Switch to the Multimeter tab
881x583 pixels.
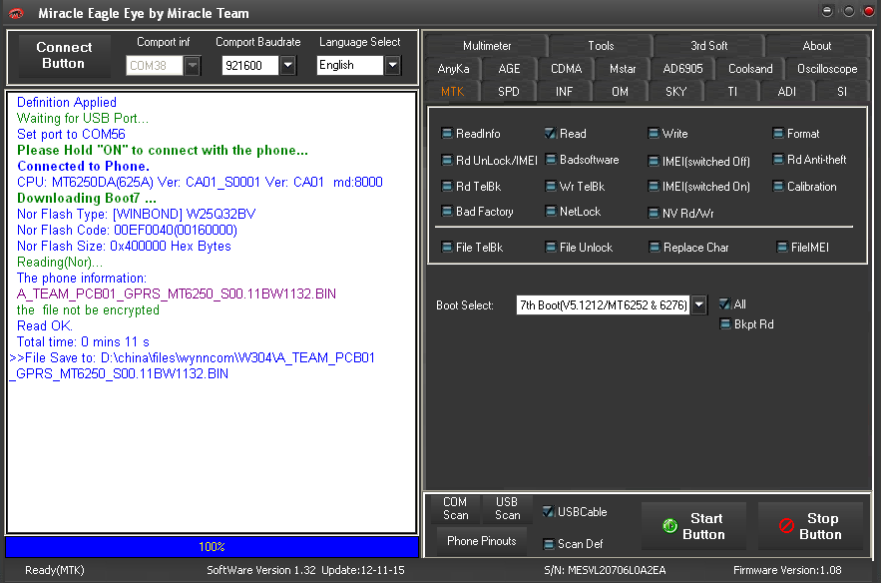487,45
